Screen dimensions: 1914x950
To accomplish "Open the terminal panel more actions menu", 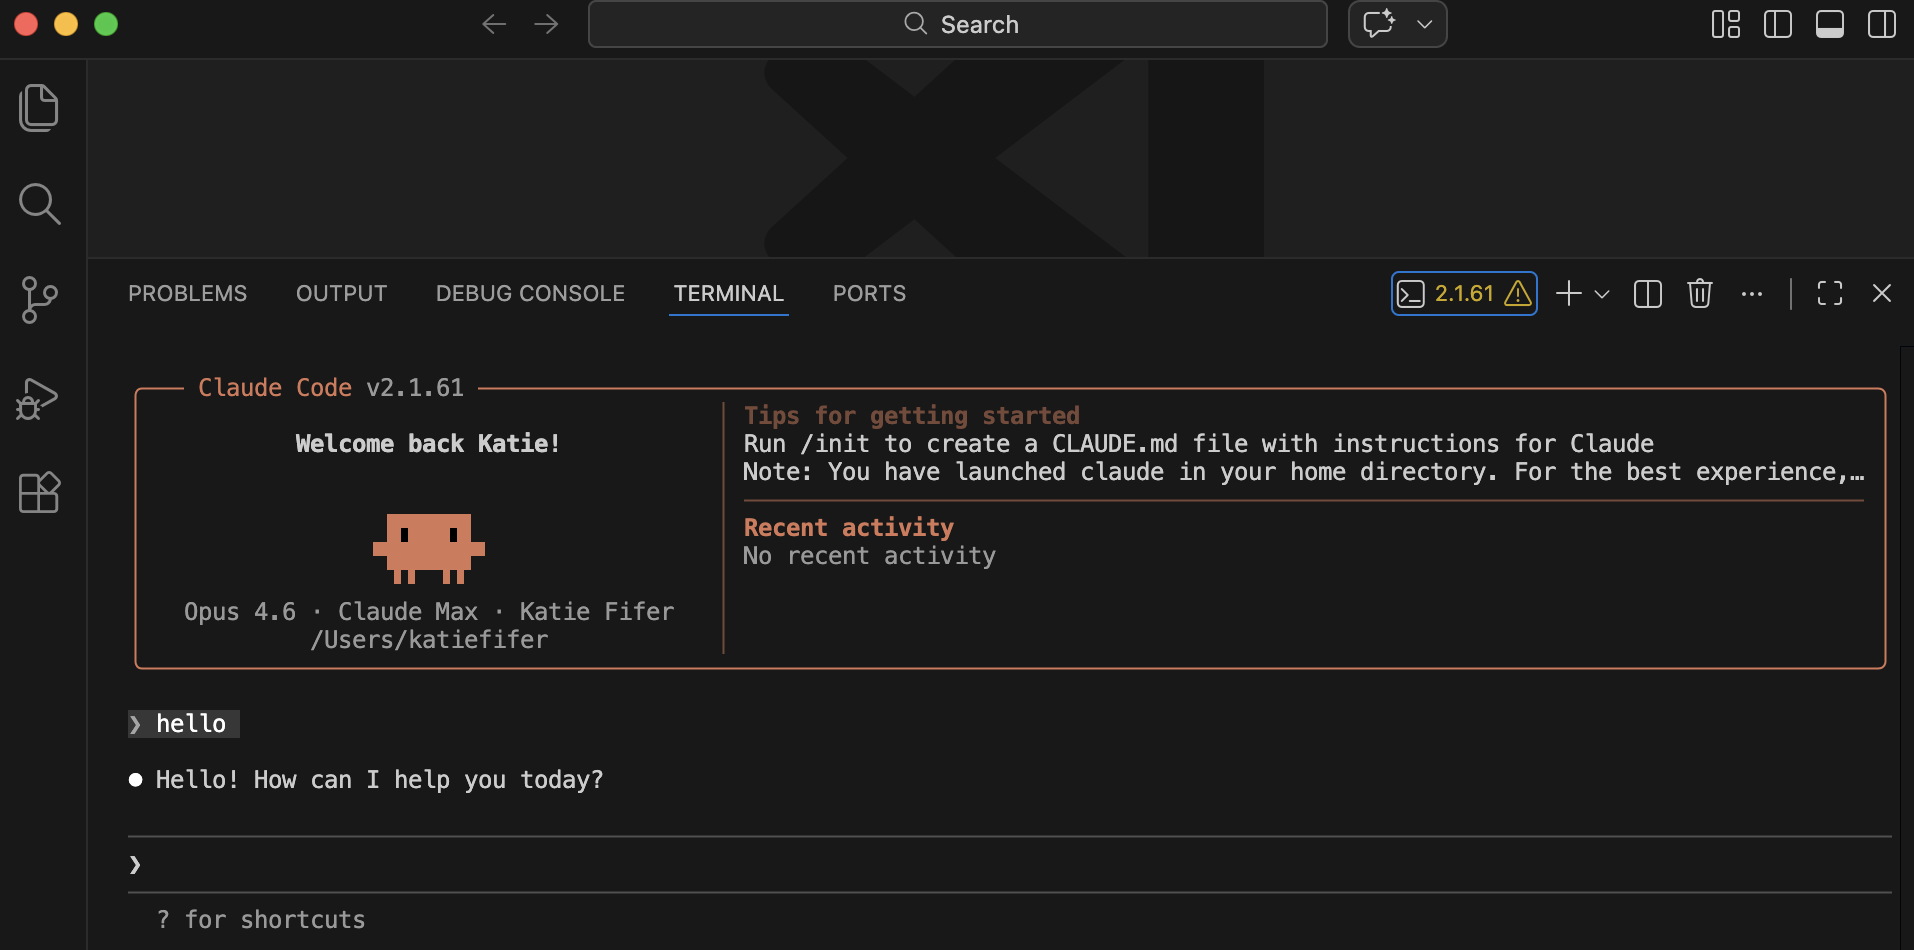I will 1752,294.
